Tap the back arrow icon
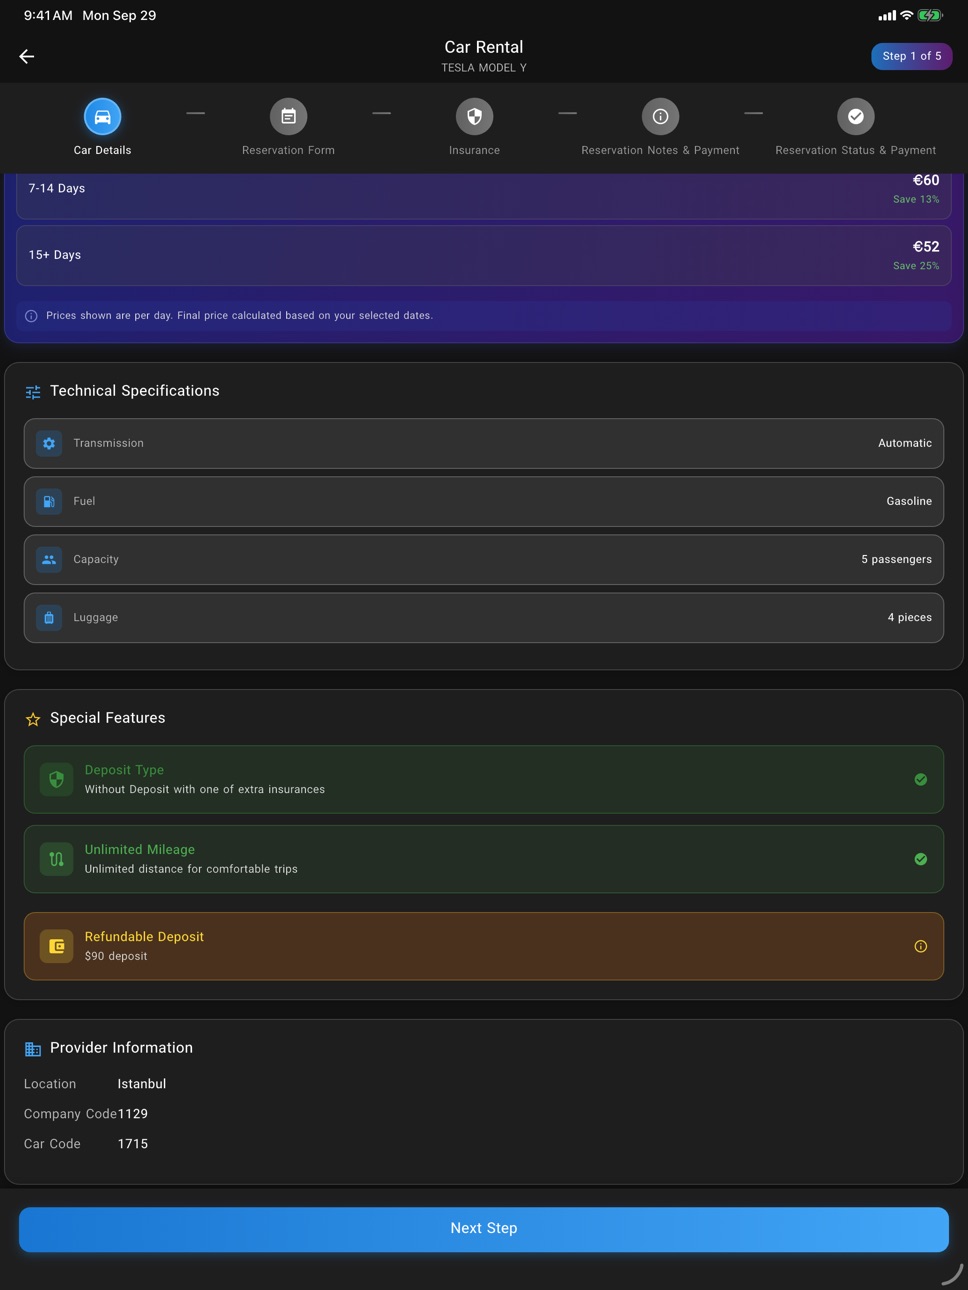This screenshot has width=968, height=1290. (x=27, y=57)
